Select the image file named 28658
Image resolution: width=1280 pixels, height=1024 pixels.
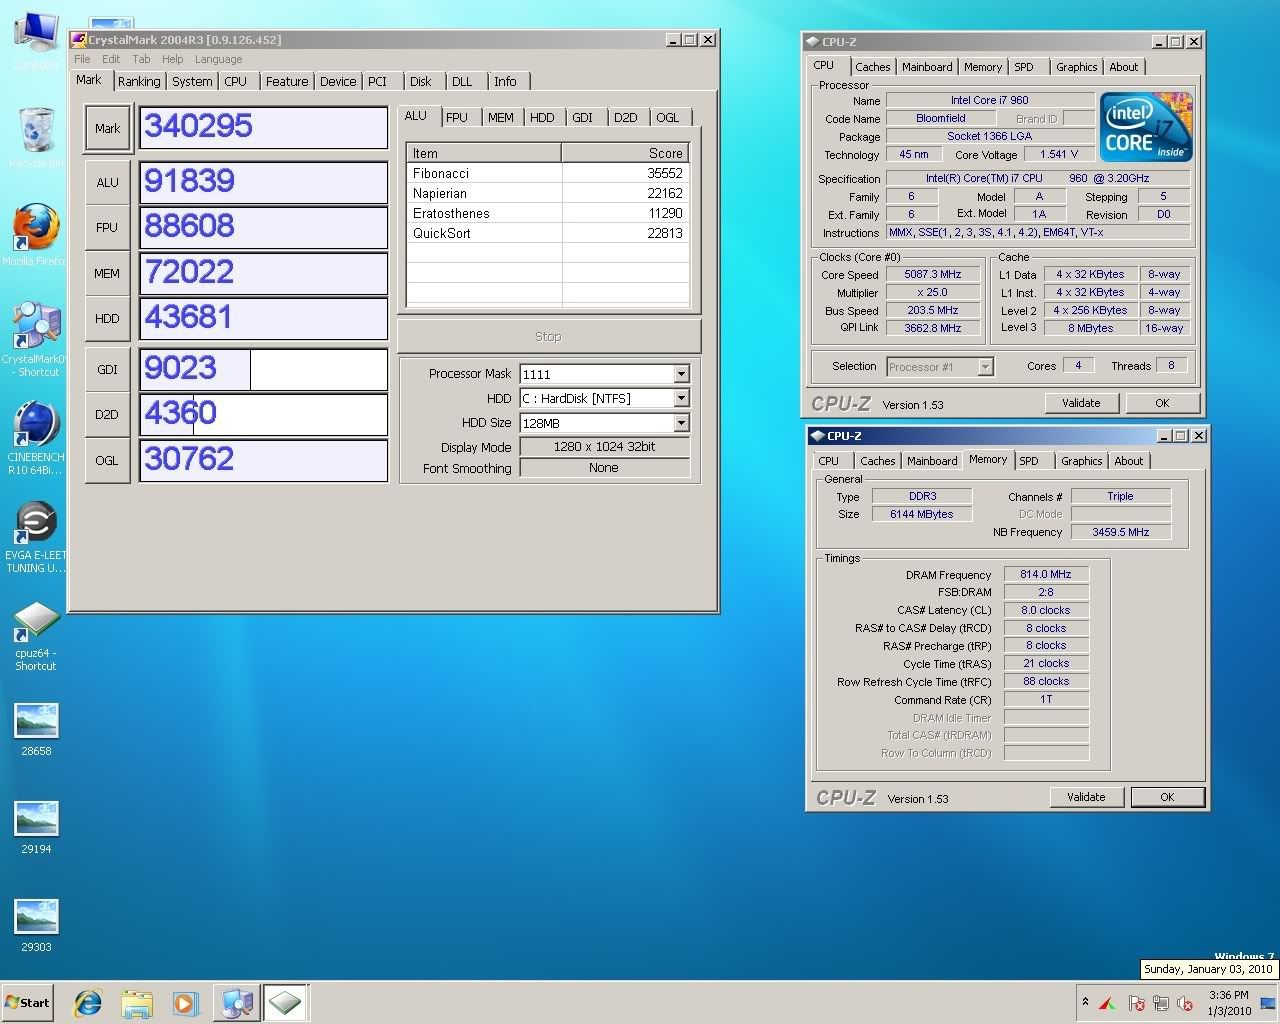click(36, 729)
